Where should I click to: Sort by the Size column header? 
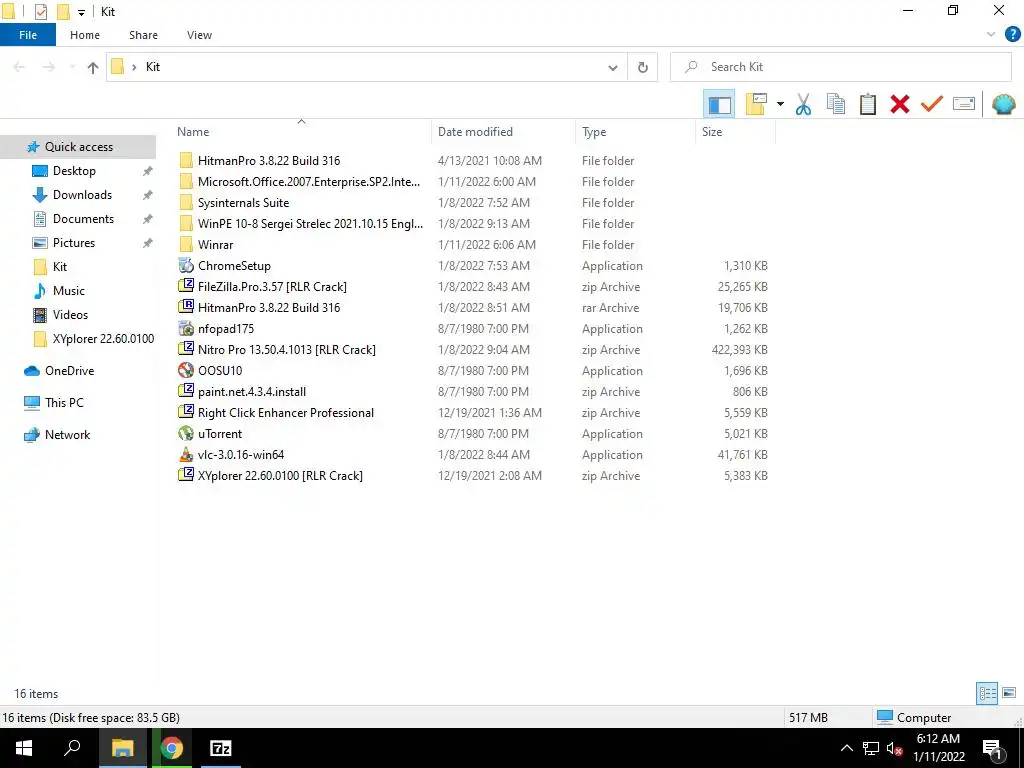(736, 132)
